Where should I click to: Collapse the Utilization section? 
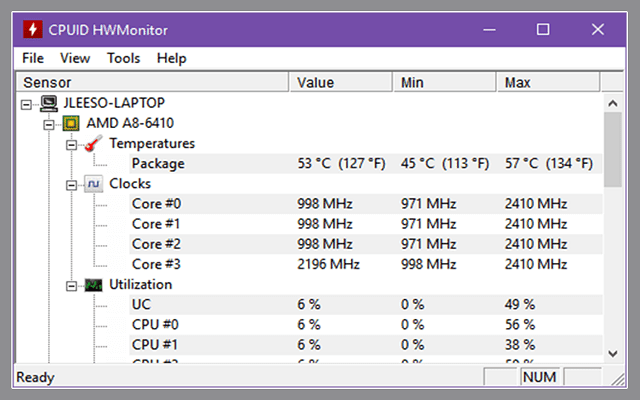point(71,286)
